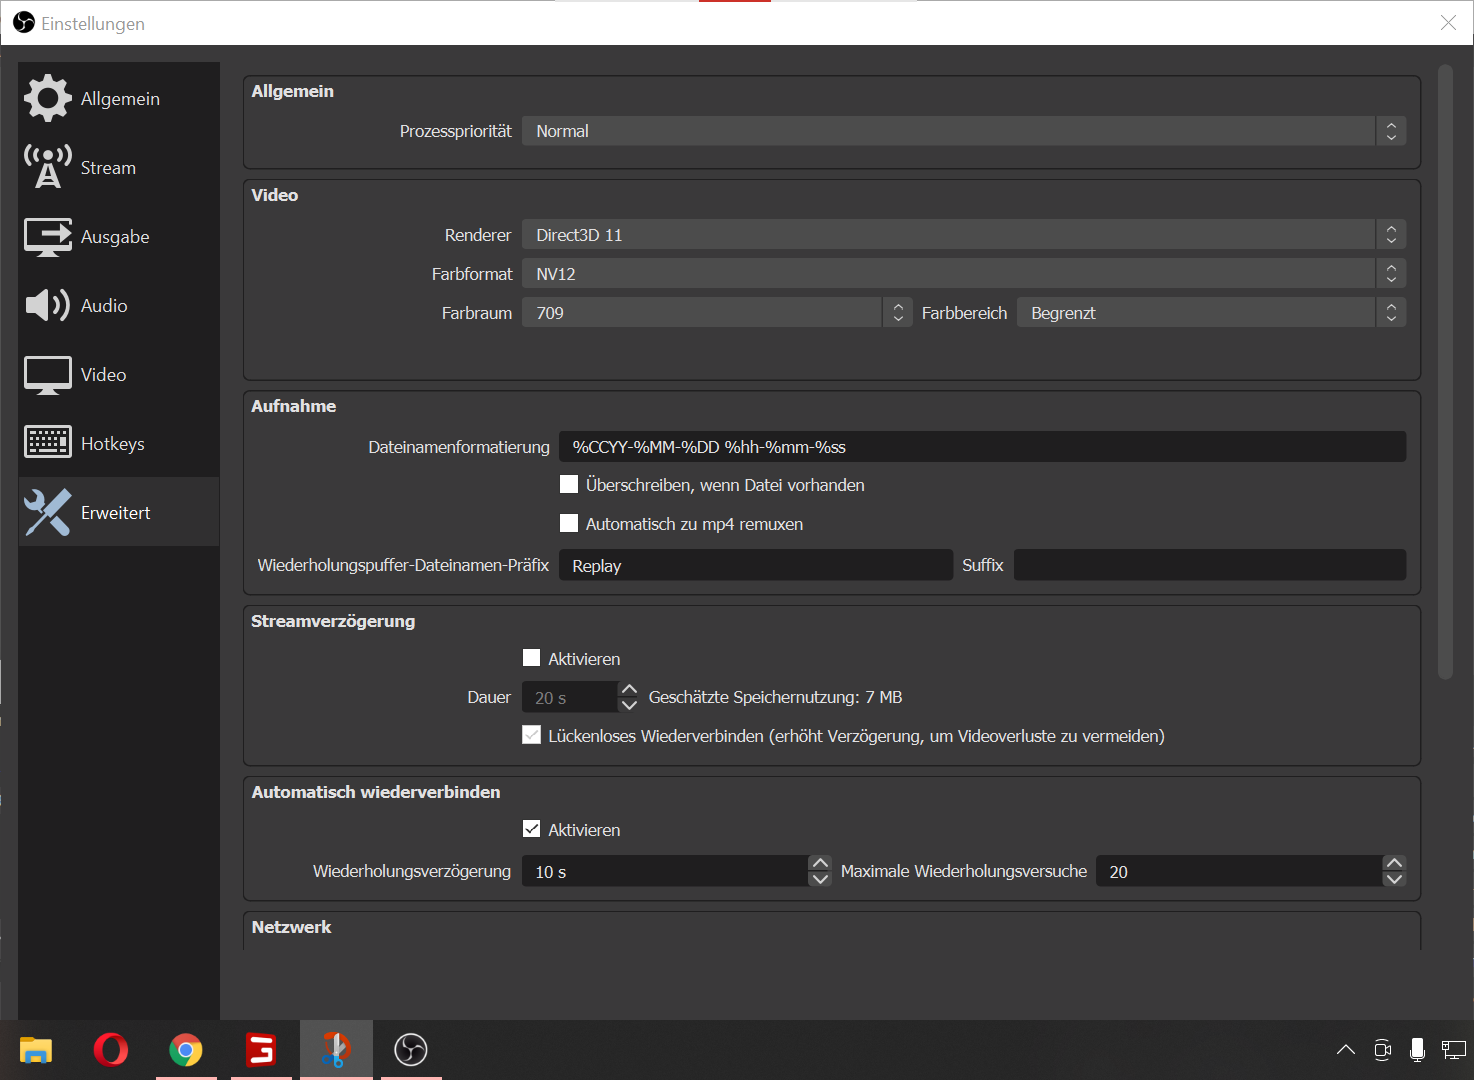This screenshot has width=1474, height=1080.
Task: Select the Stream antenna icon
Action: pyautogui.click(x=47, y=167)
